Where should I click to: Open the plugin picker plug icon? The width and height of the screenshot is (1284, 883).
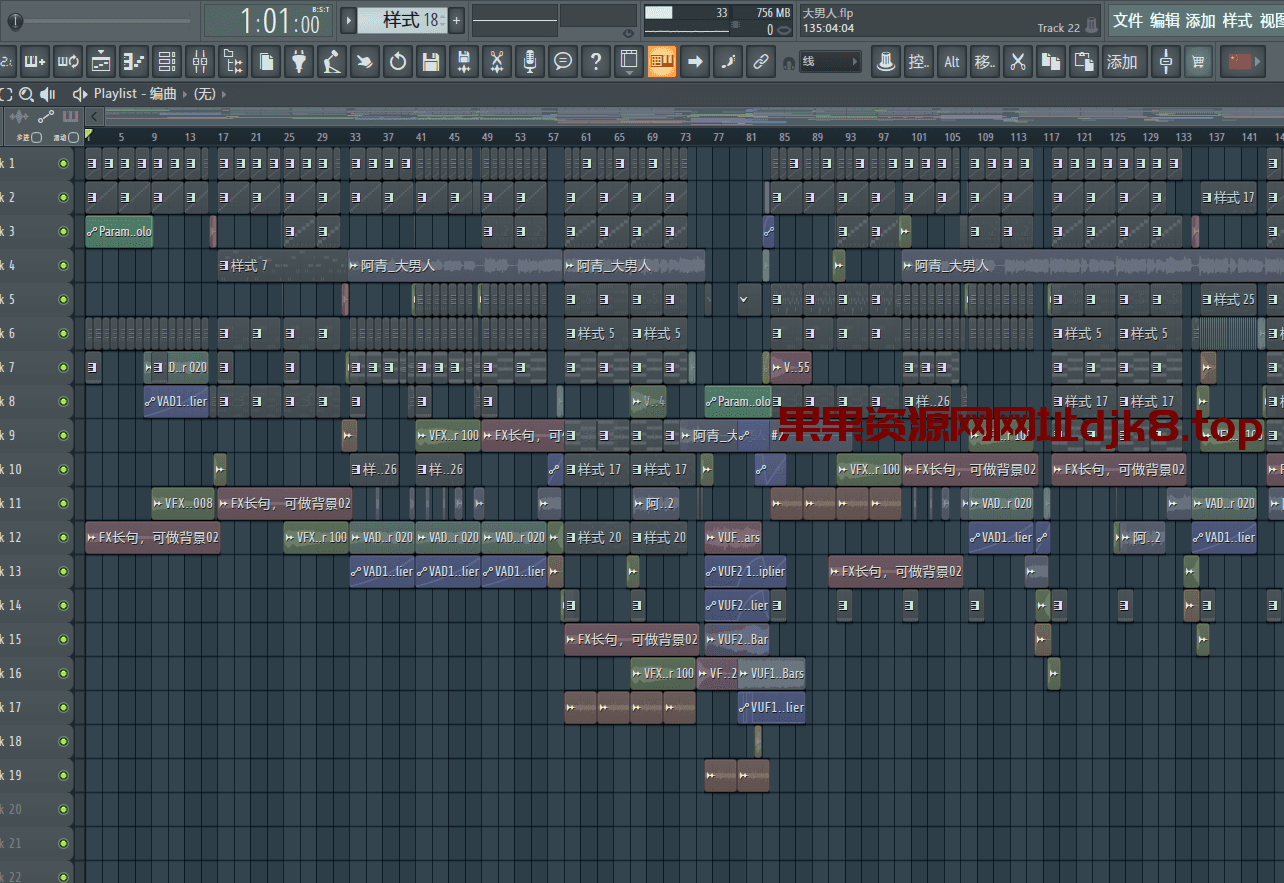click(298, 62)
